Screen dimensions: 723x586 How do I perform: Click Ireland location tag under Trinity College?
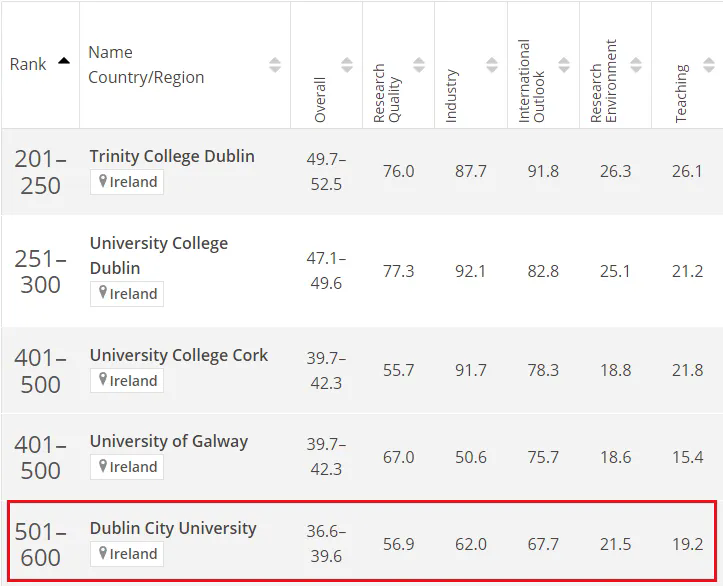click(127, 182)
